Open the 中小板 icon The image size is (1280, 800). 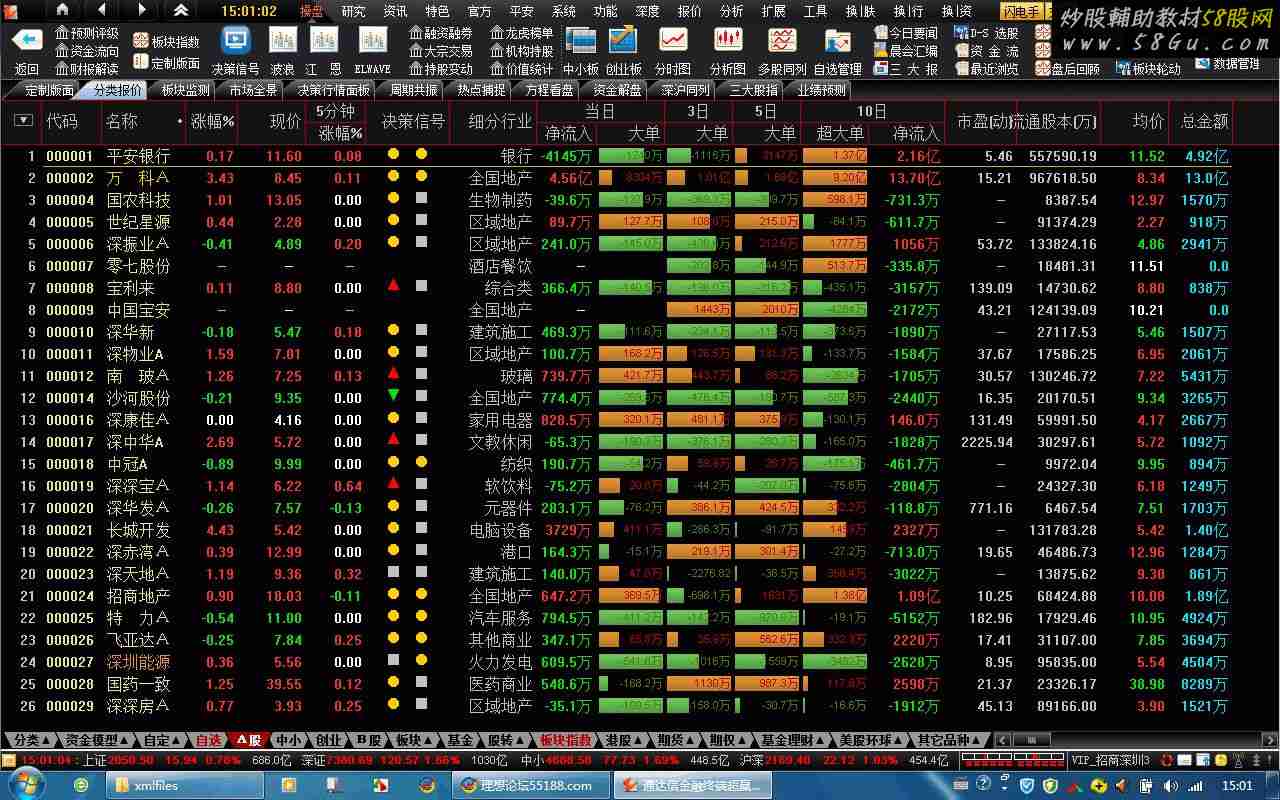tap(580, 41)
